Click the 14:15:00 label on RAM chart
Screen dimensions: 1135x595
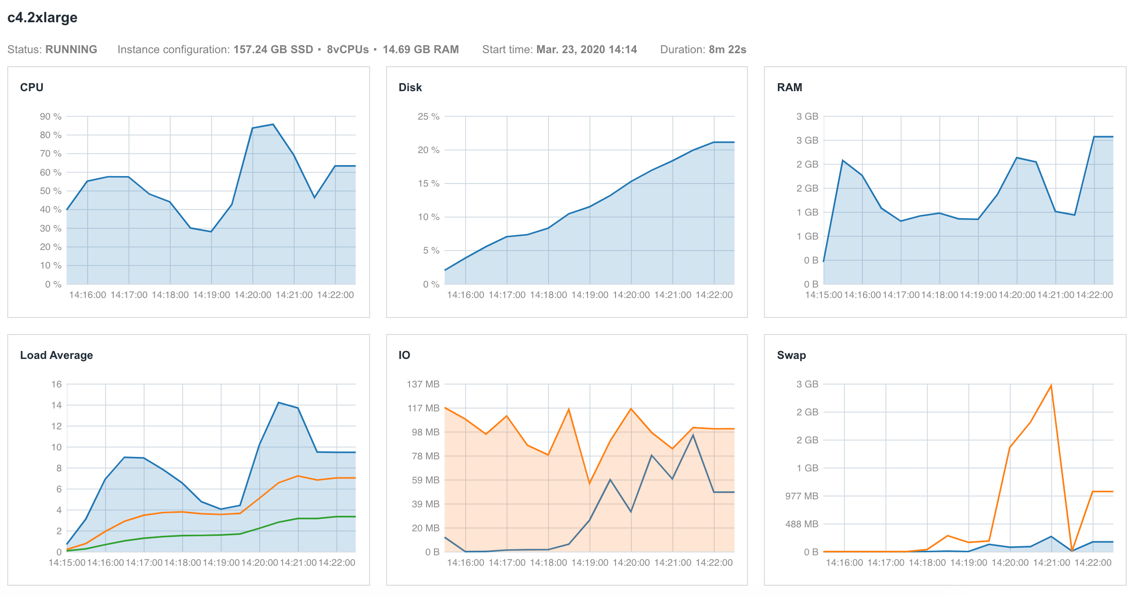point(823,295)
